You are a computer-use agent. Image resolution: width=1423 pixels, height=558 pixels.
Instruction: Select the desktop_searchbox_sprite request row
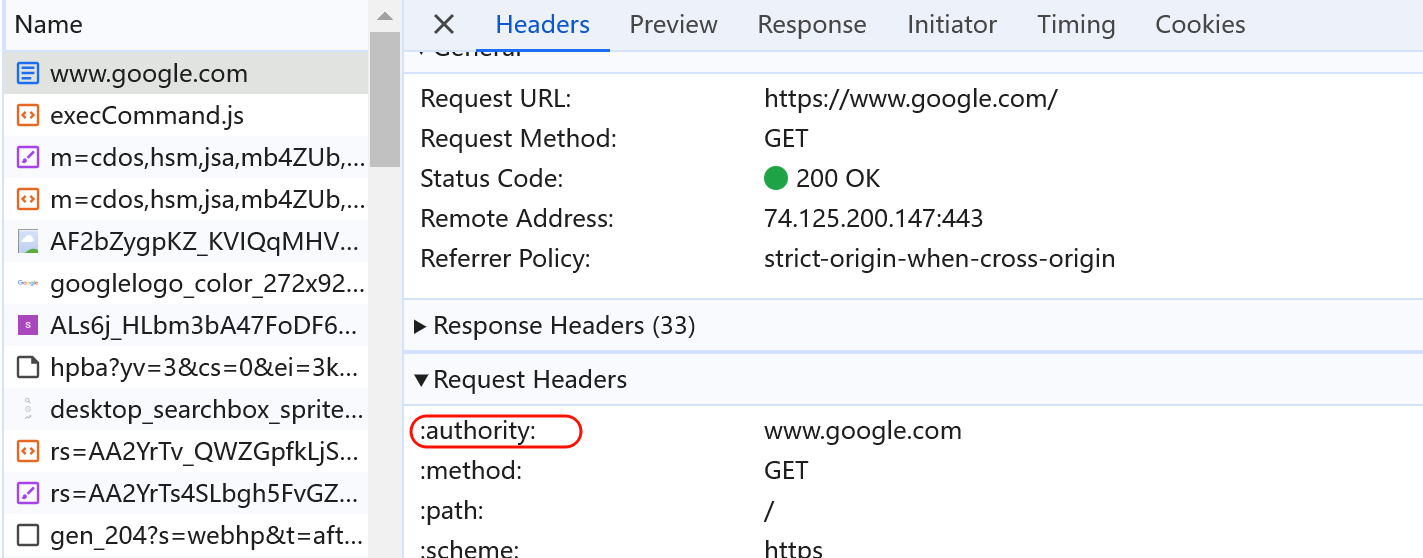(x=206, y=410)
